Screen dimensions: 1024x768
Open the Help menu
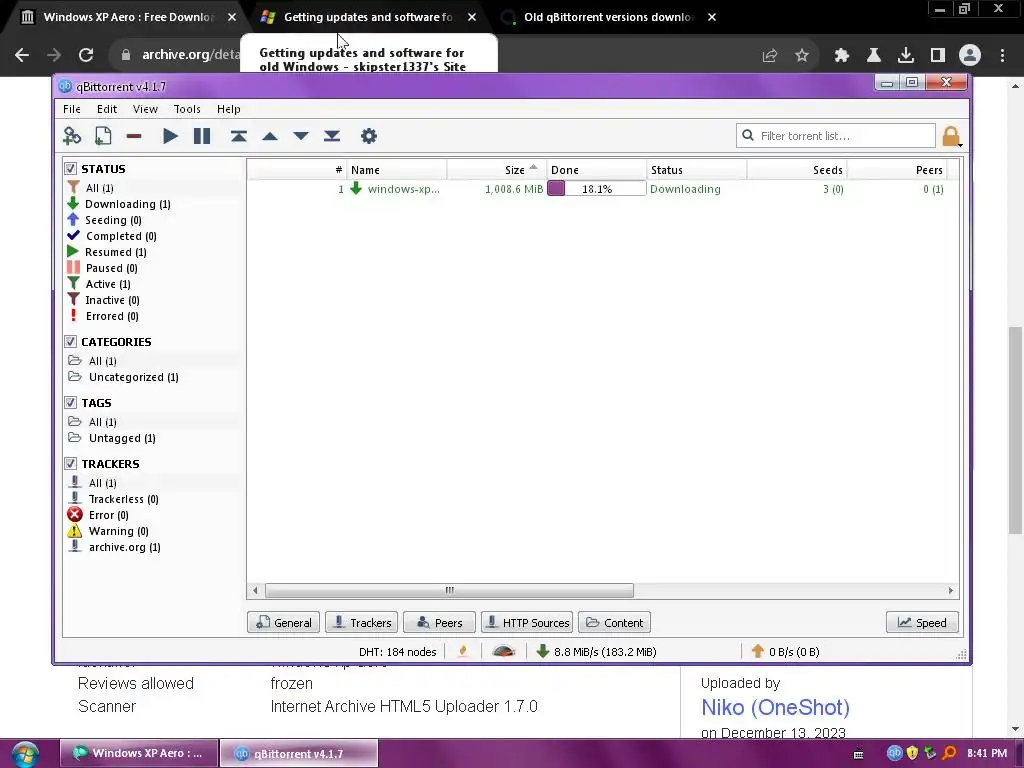tap(229, 109)
